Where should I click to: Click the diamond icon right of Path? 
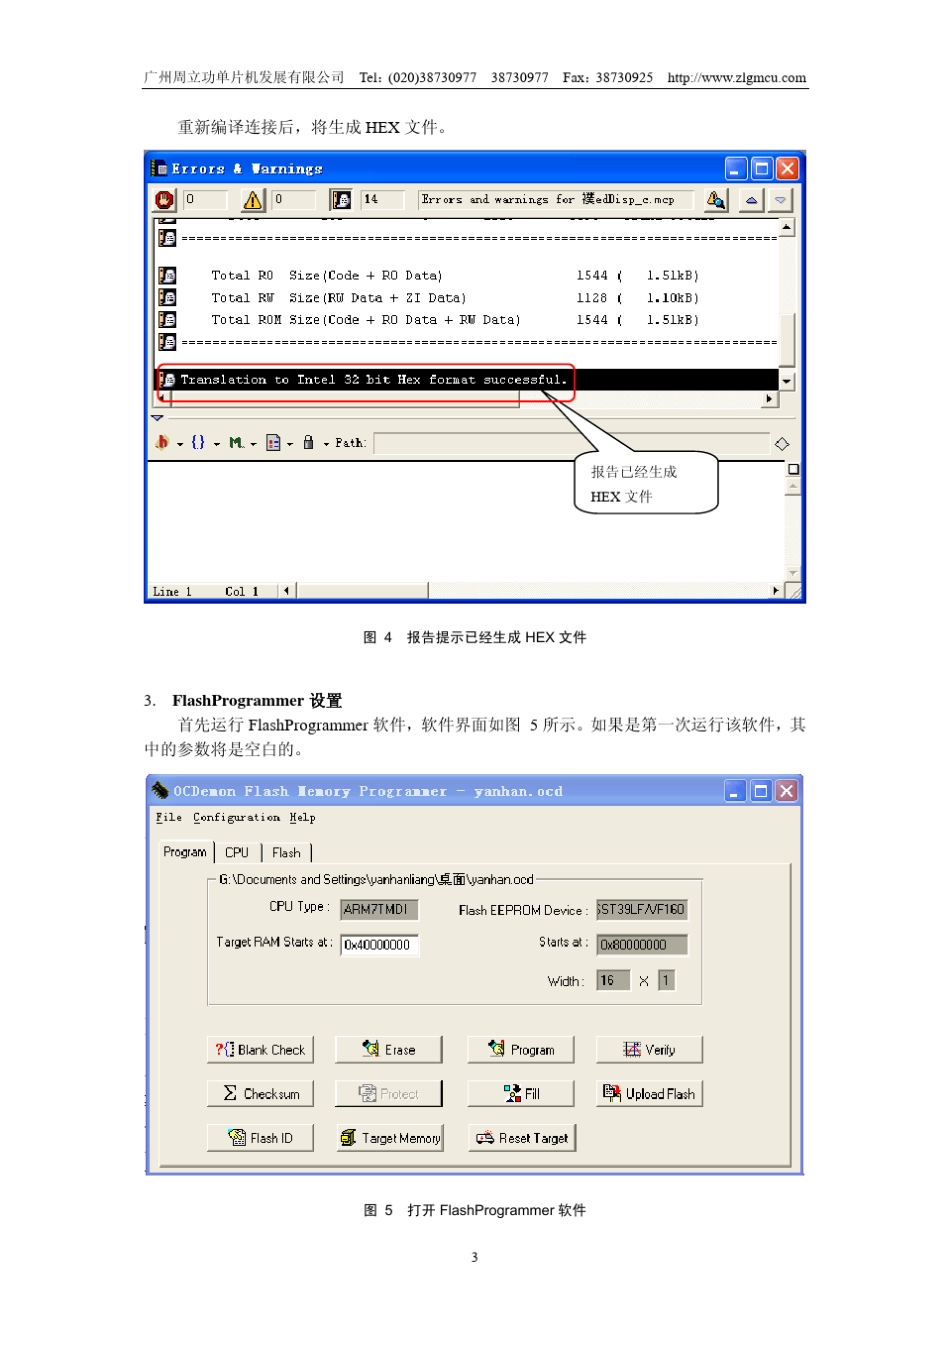point(782,444)
